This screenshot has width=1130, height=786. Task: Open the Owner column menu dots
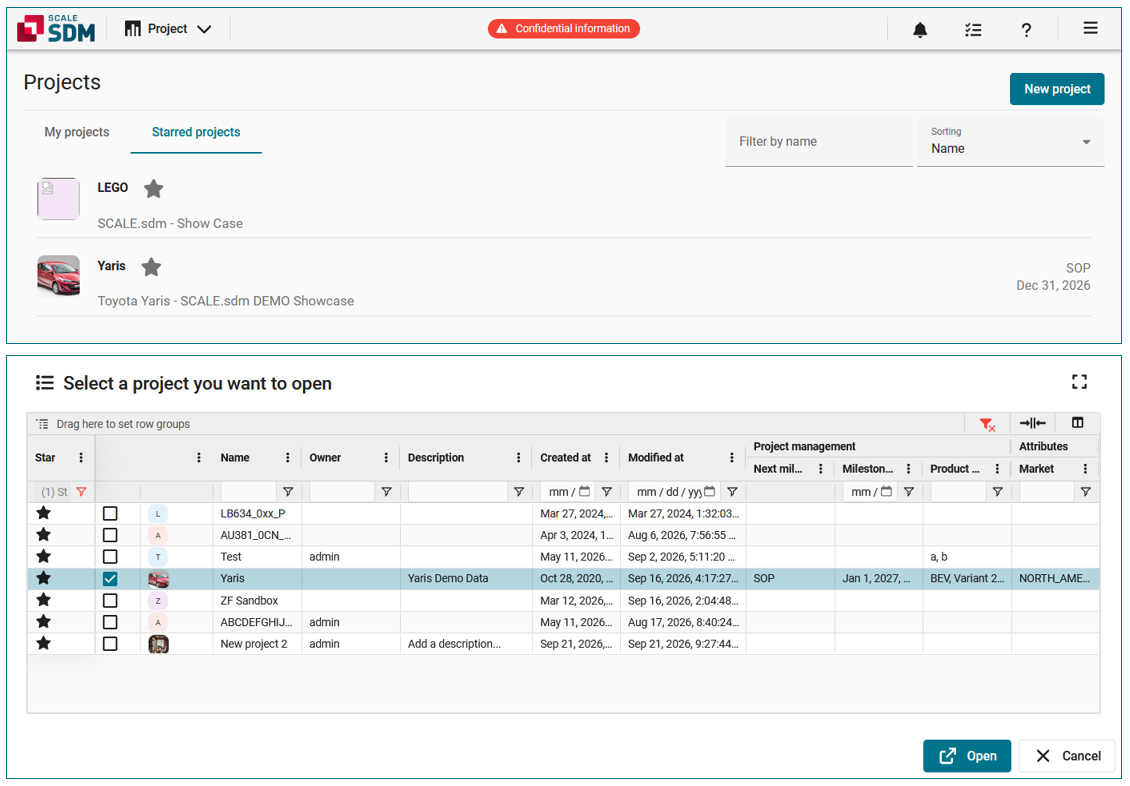click(x=386, y=457)
